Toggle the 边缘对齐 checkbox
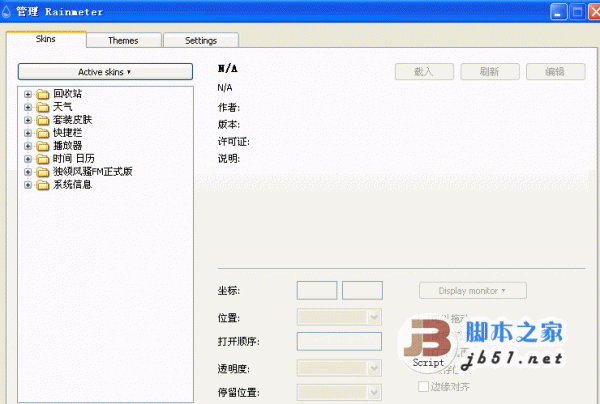Viewport: 600px width, 404px height. point(423,386)
